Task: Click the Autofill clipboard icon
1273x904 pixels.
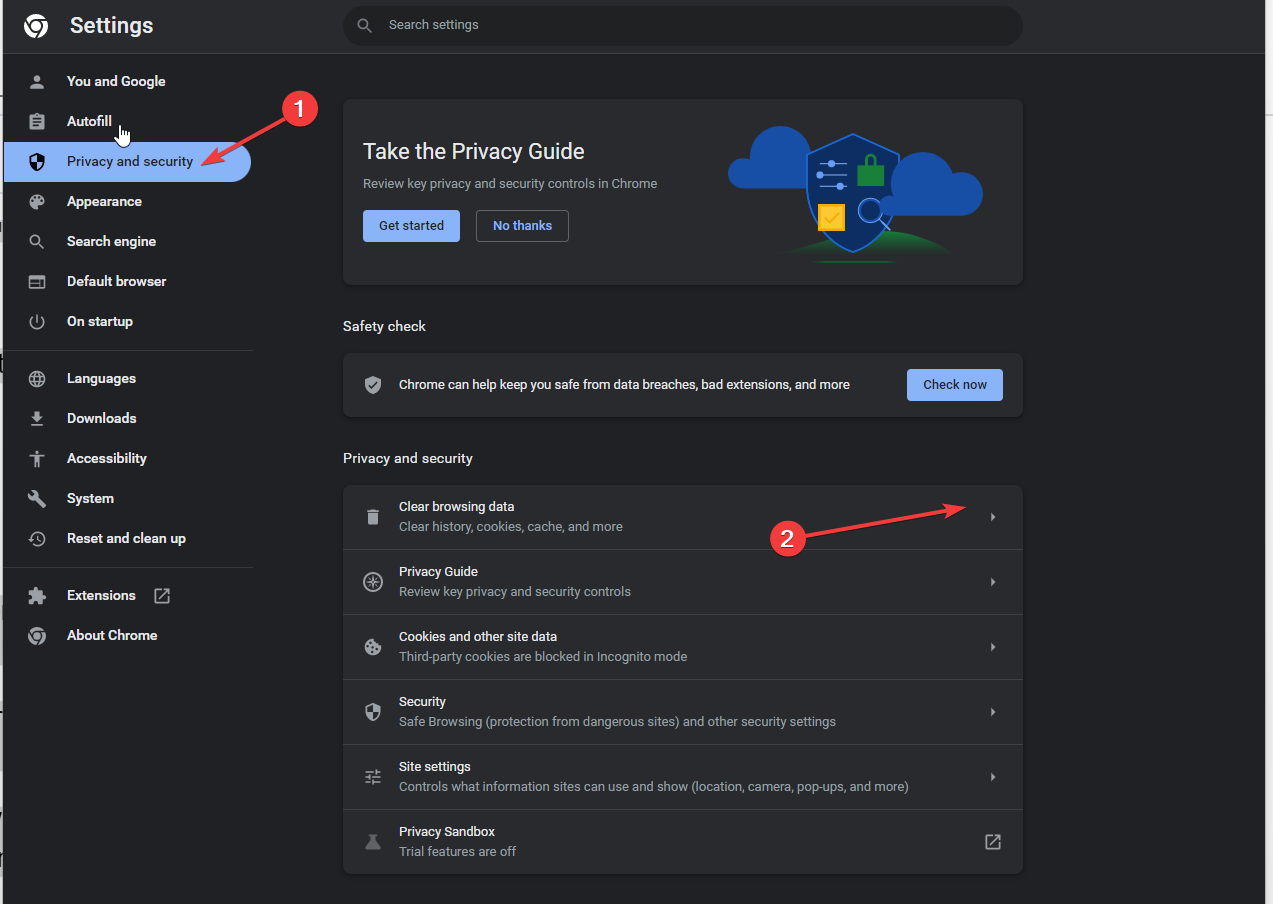Action: [37, 121]
